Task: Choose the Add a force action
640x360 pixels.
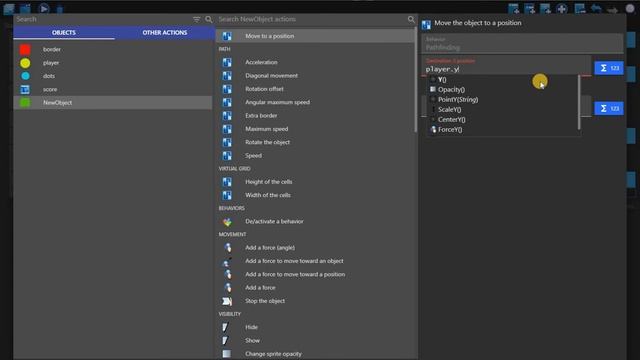Action: (315, 287)
